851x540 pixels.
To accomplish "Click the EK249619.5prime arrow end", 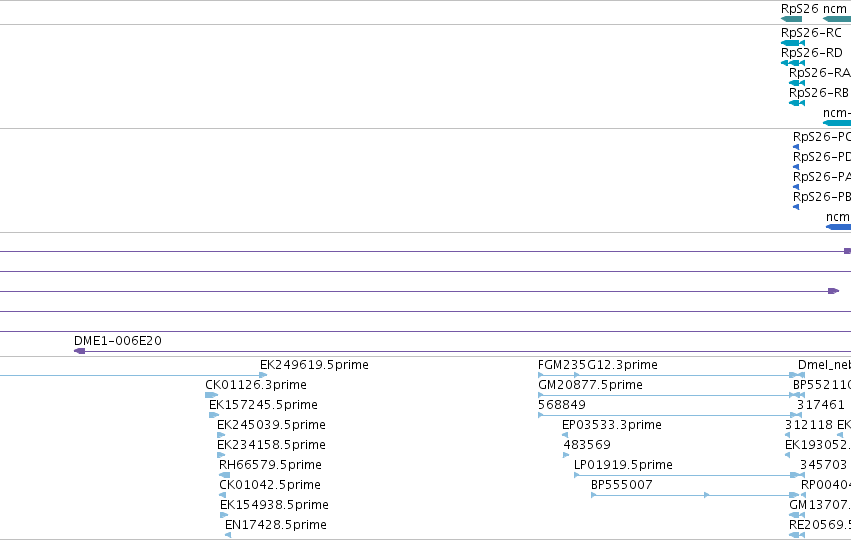I will 263,375.
